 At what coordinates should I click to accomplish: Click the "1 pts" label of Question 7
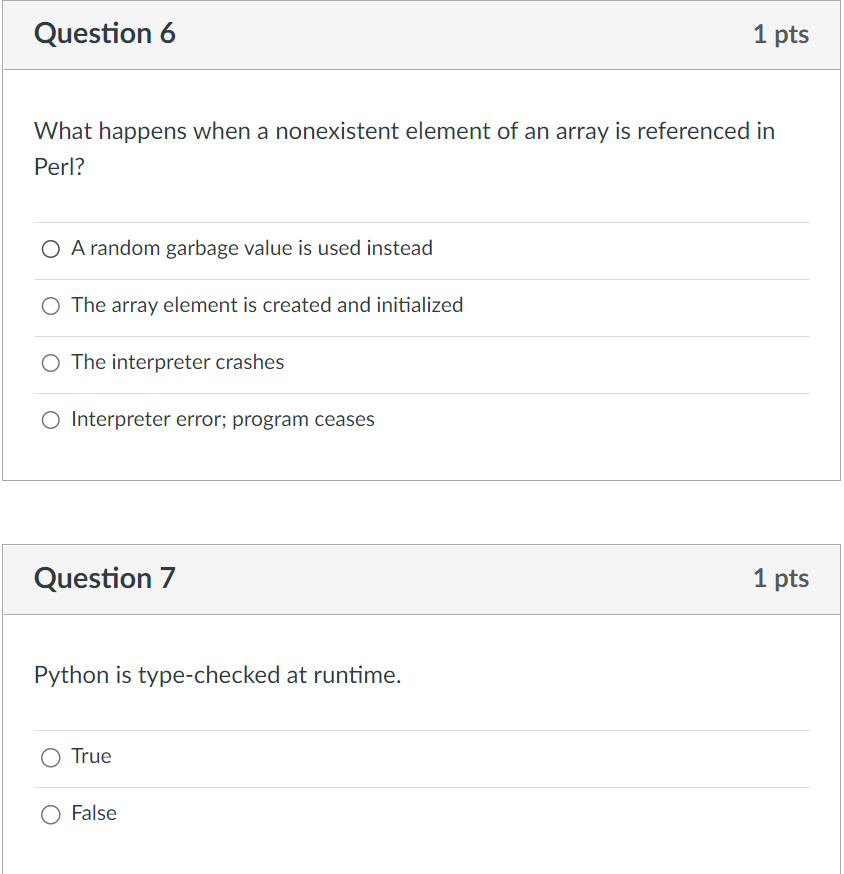(781, 578)
